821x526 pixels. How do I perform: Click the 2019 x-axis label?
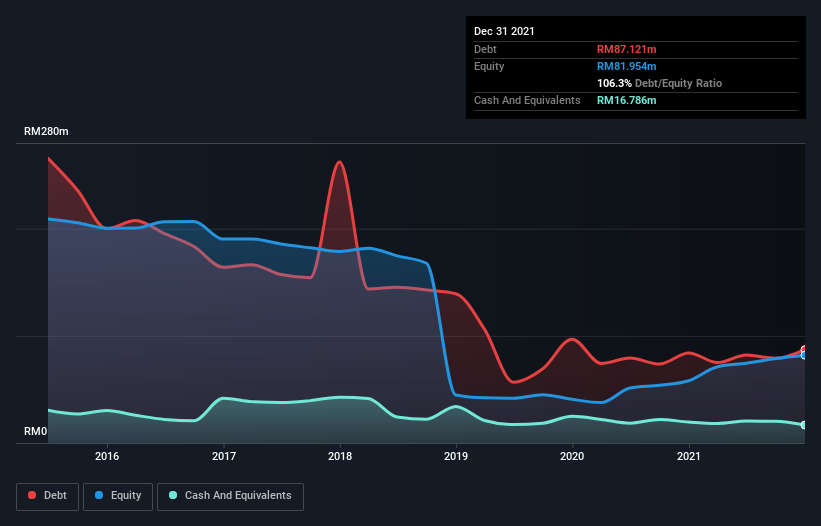tap(456, 456)
